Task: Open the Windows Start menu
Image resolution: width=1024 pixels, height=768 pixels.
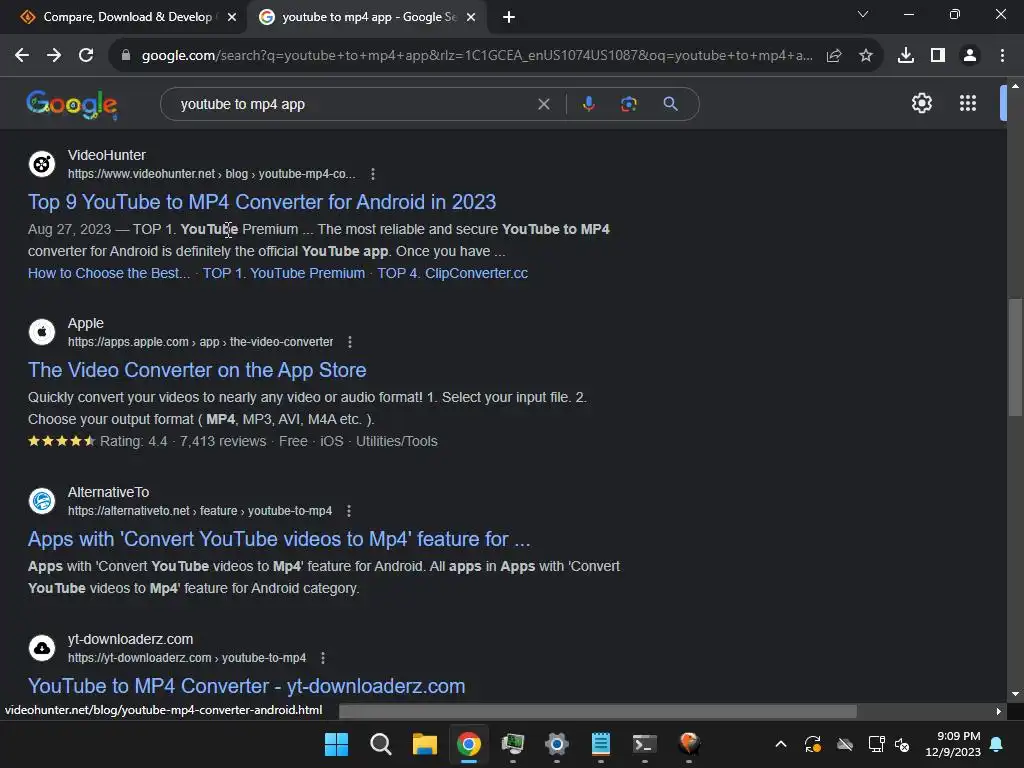Action: (336, 744)
